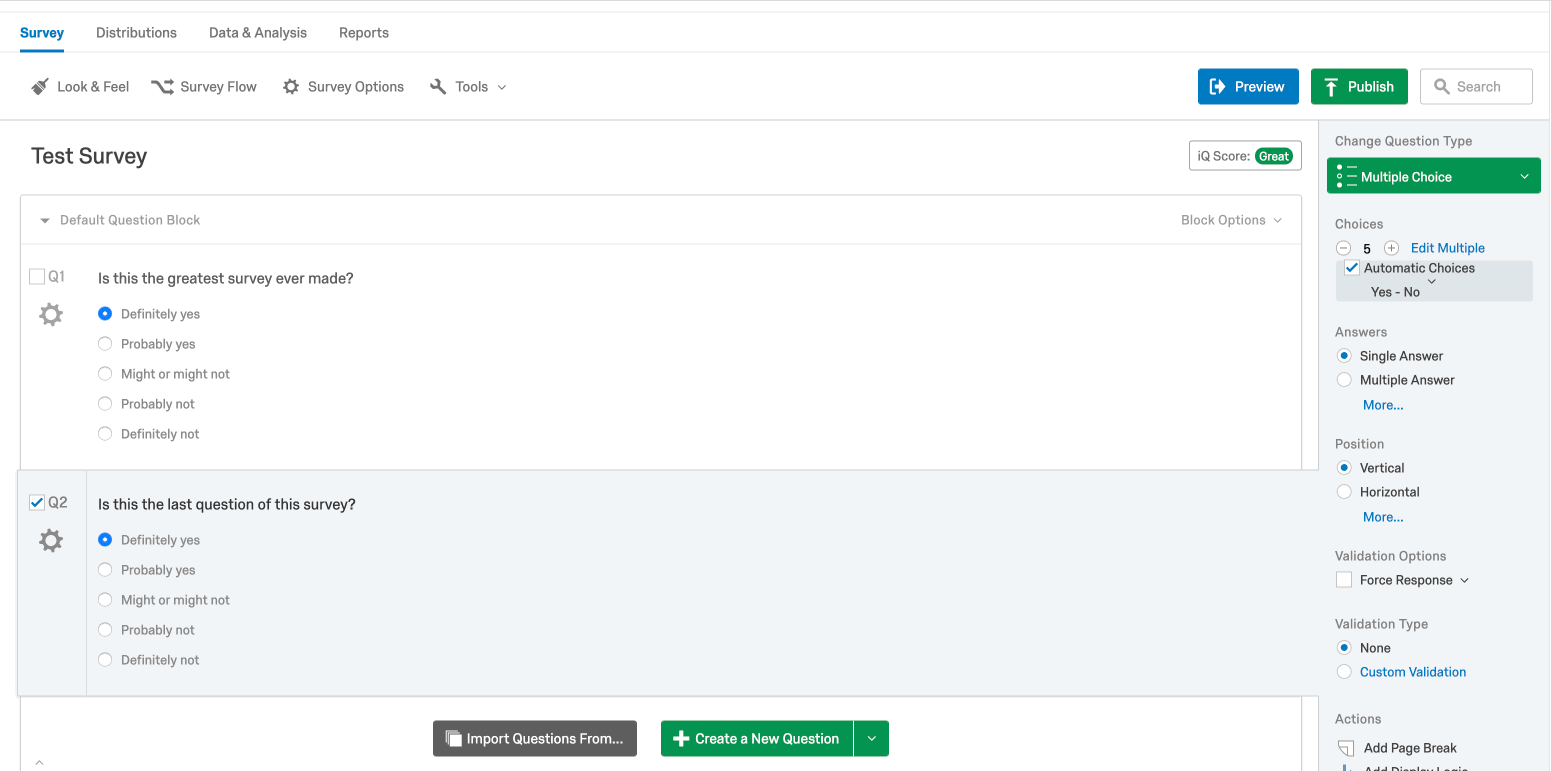The height and width of the screenshot is (771, 1551).
Task: Click the Add Page Break action
Action: pos(1397,748)
